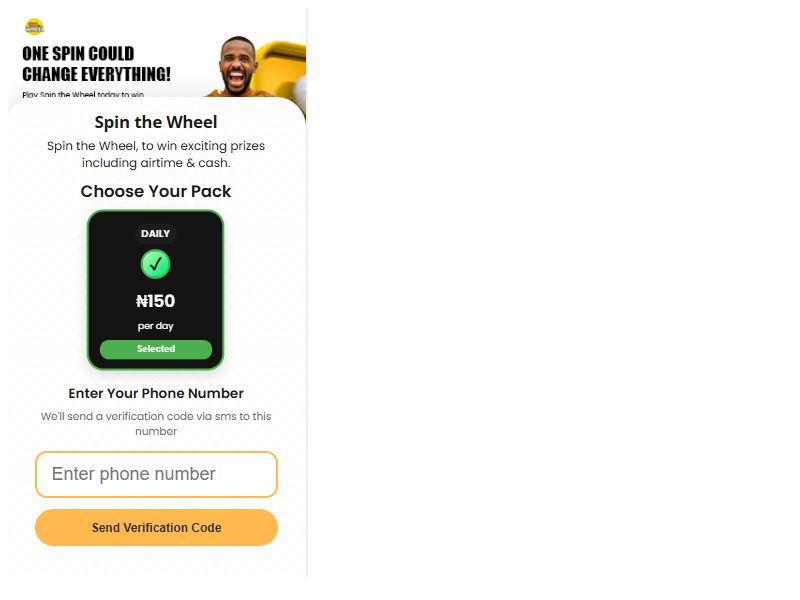800x600 pixels.
Task: Click the yellow object behind the man
Action: click(x=282, y=69)
